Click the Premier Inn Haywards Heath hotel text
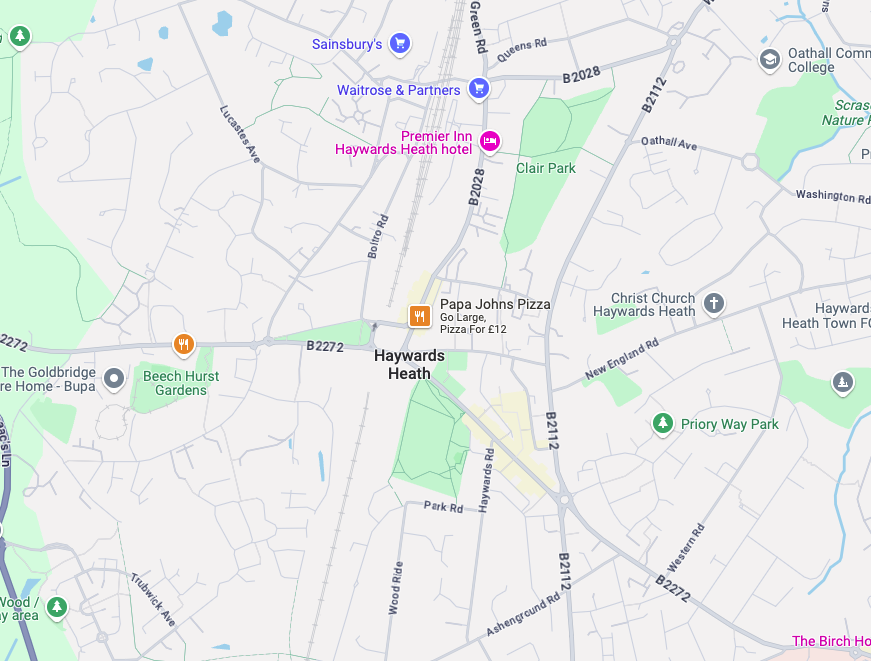The image size is (871, 661). 404,143
